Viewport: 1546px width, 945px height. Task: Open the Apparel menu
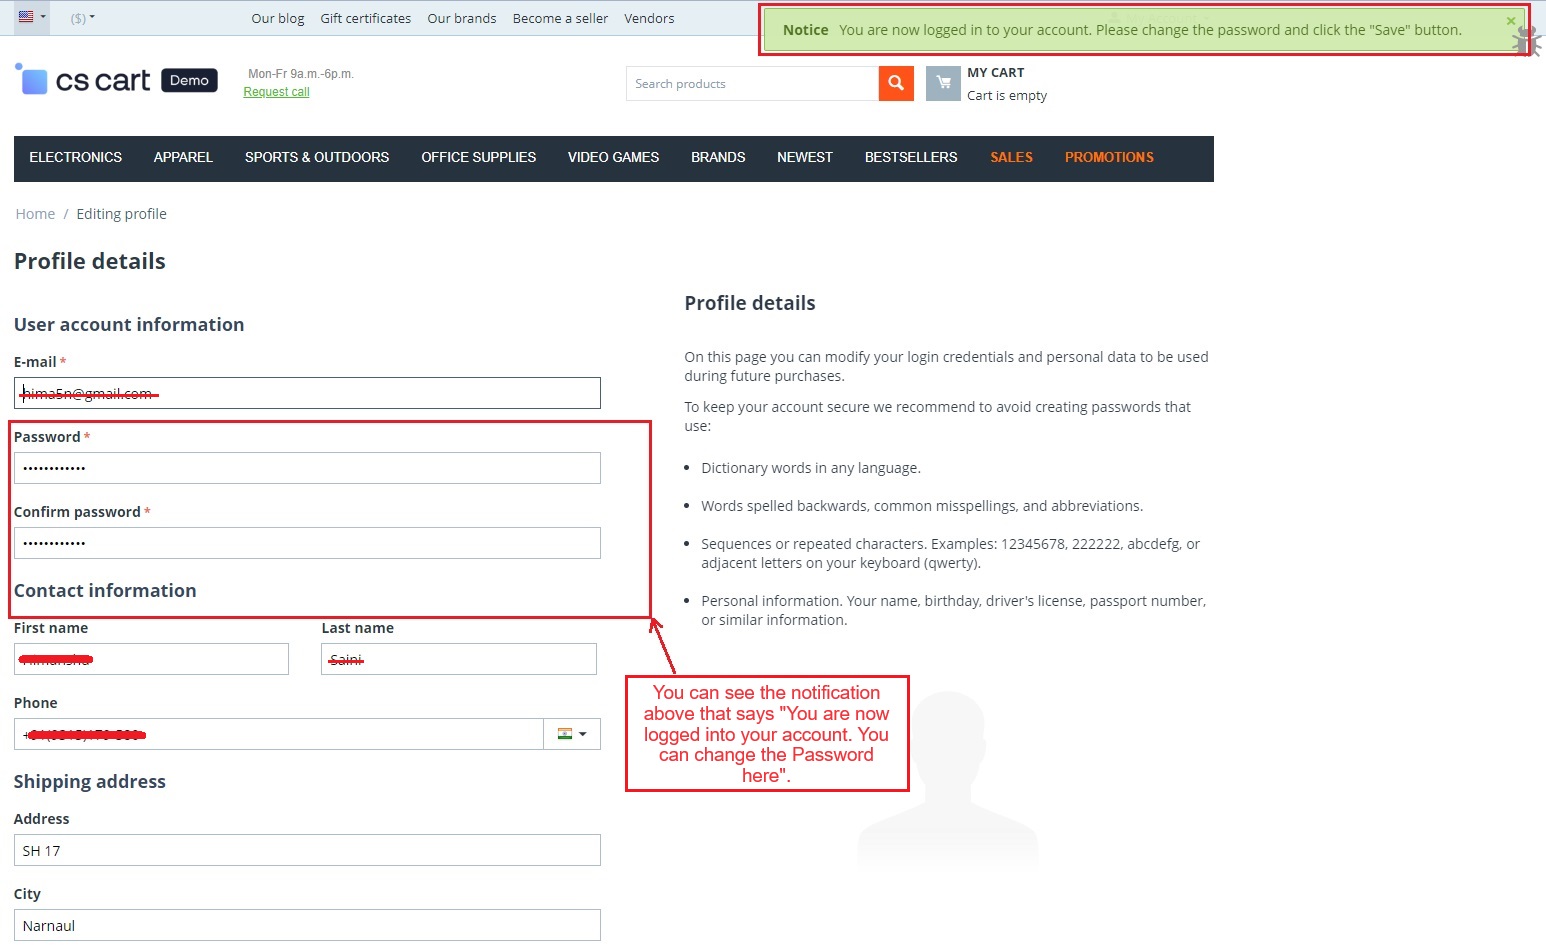pos(183,158)
